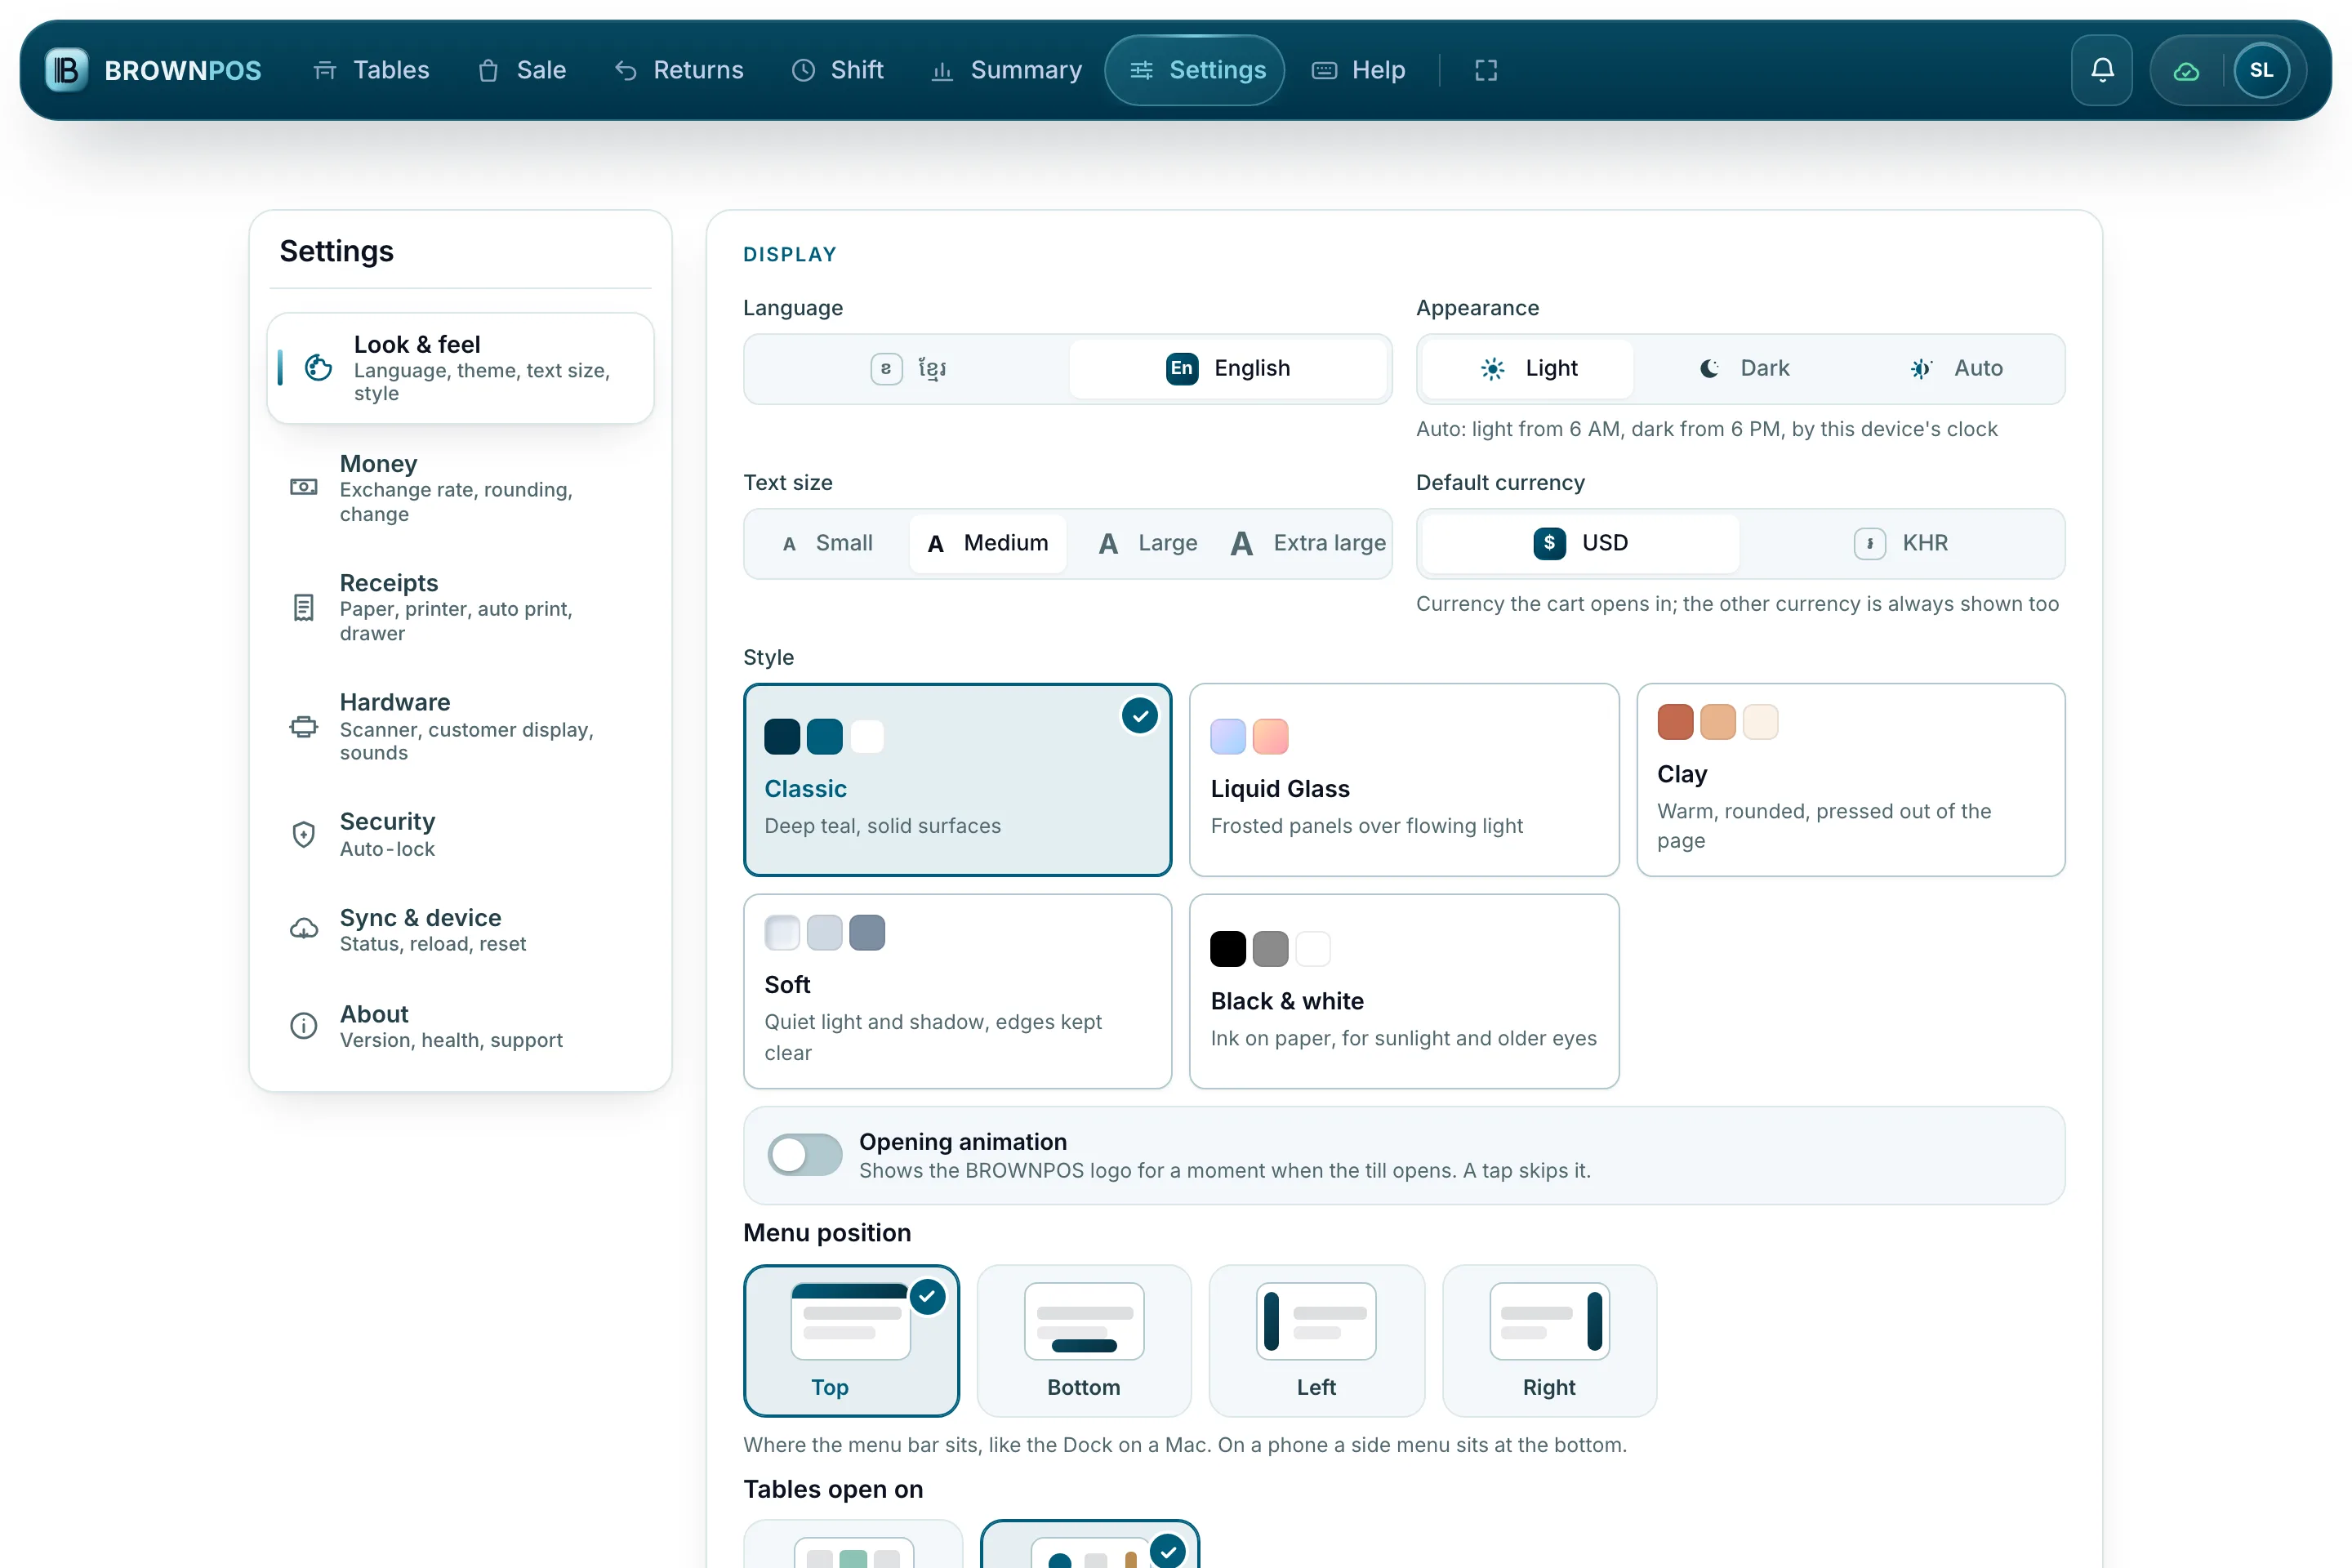
Task: Open the Shift tab
Action: pyautogui.click(x=838, y=70)
